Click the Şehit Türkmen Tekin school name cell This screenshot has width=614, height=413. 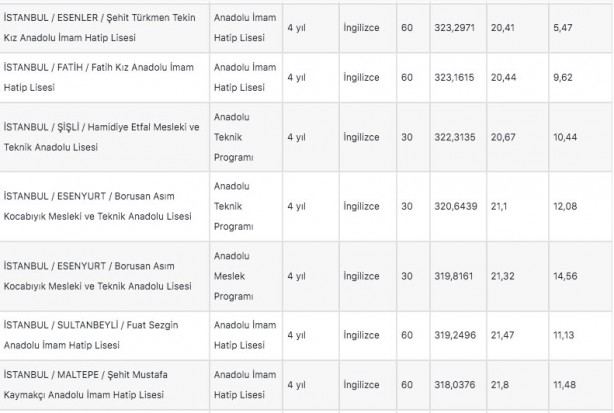[x=102, y=27]
